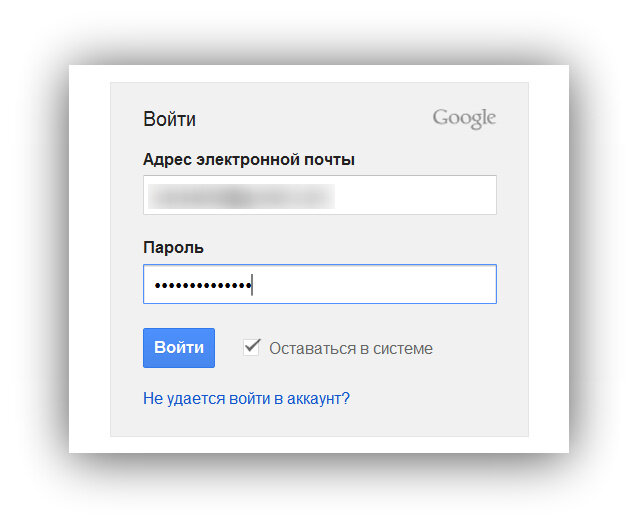Click the "Пароль" label

(173, 247)
